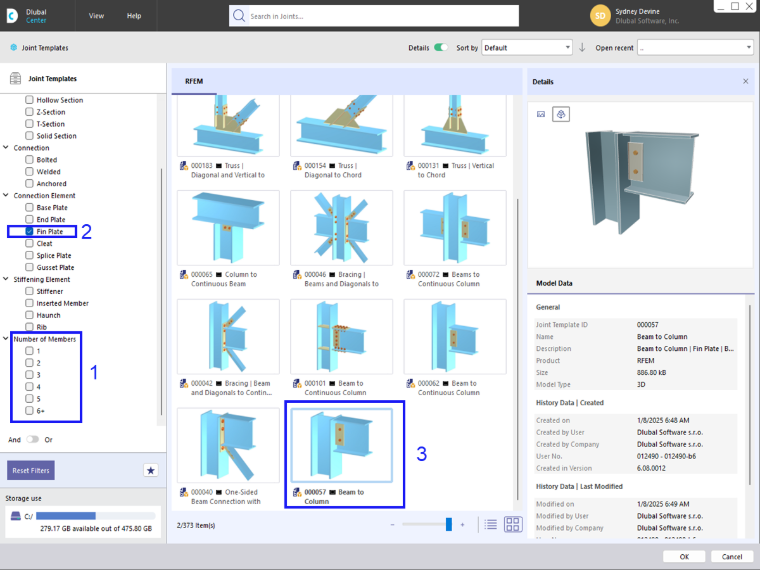Click the favorites star button
Screen dimensions: 760x570
pos(151,470)
